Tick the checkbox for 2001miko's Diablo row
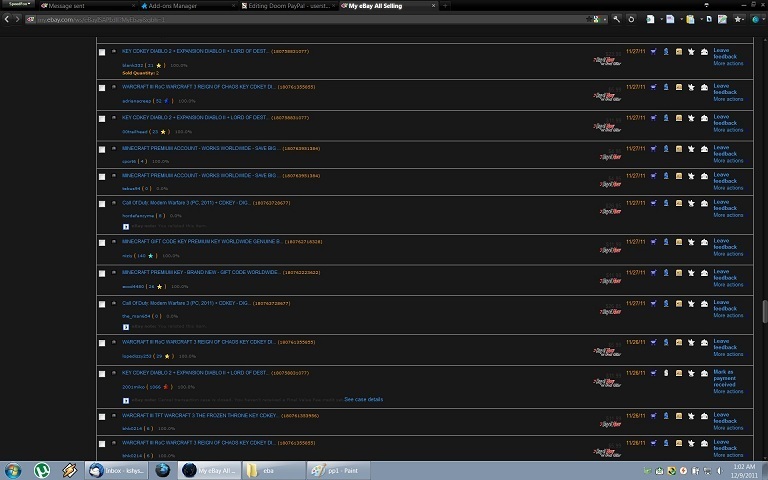768x480 pixels. (x=102, y=374)
